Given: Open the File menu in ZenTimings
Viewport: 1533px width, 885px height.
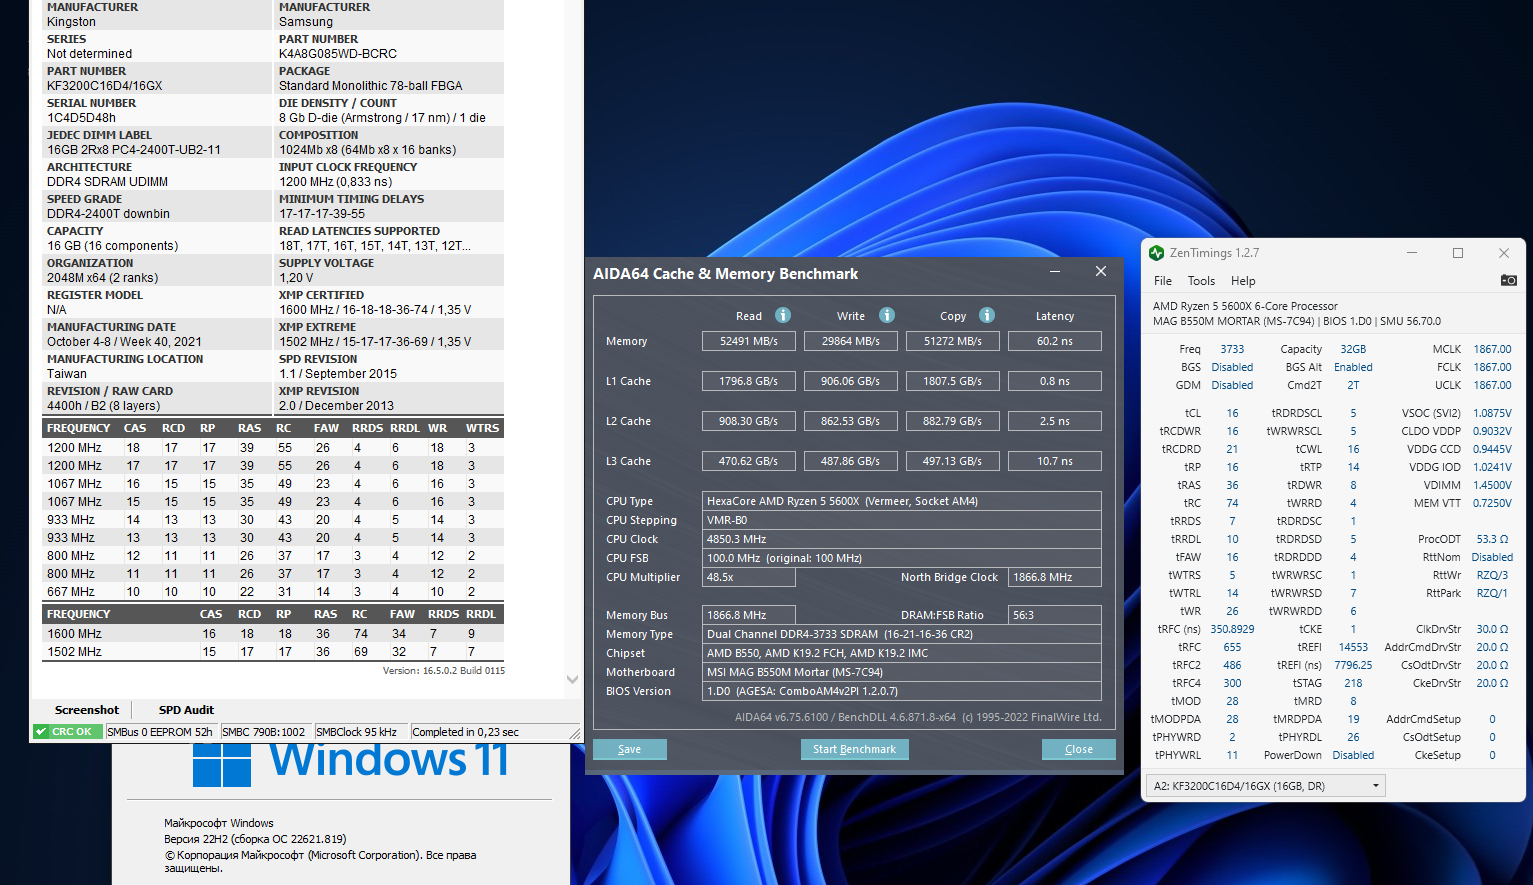Looking at the screenshot, I should [x=1163, y=281].
